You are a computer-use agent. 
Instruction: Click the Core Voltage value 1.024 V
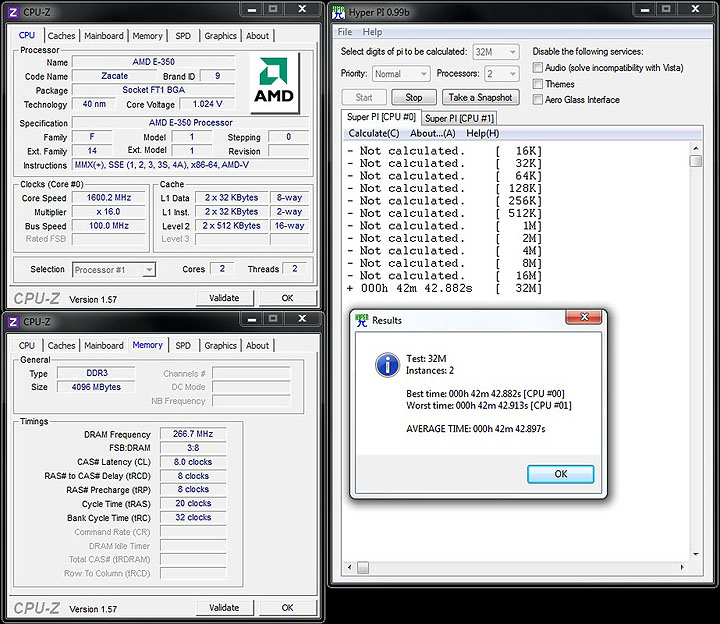click(207, 104)
